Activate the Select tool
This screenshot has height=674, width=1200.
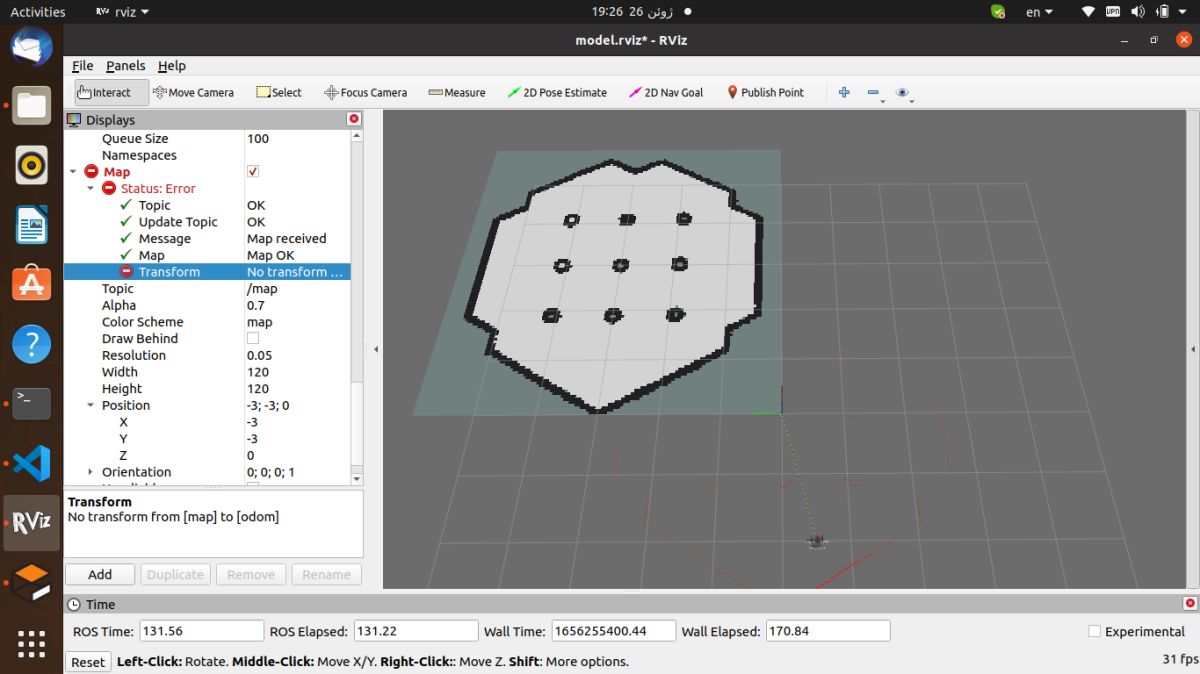coord(279,92)
